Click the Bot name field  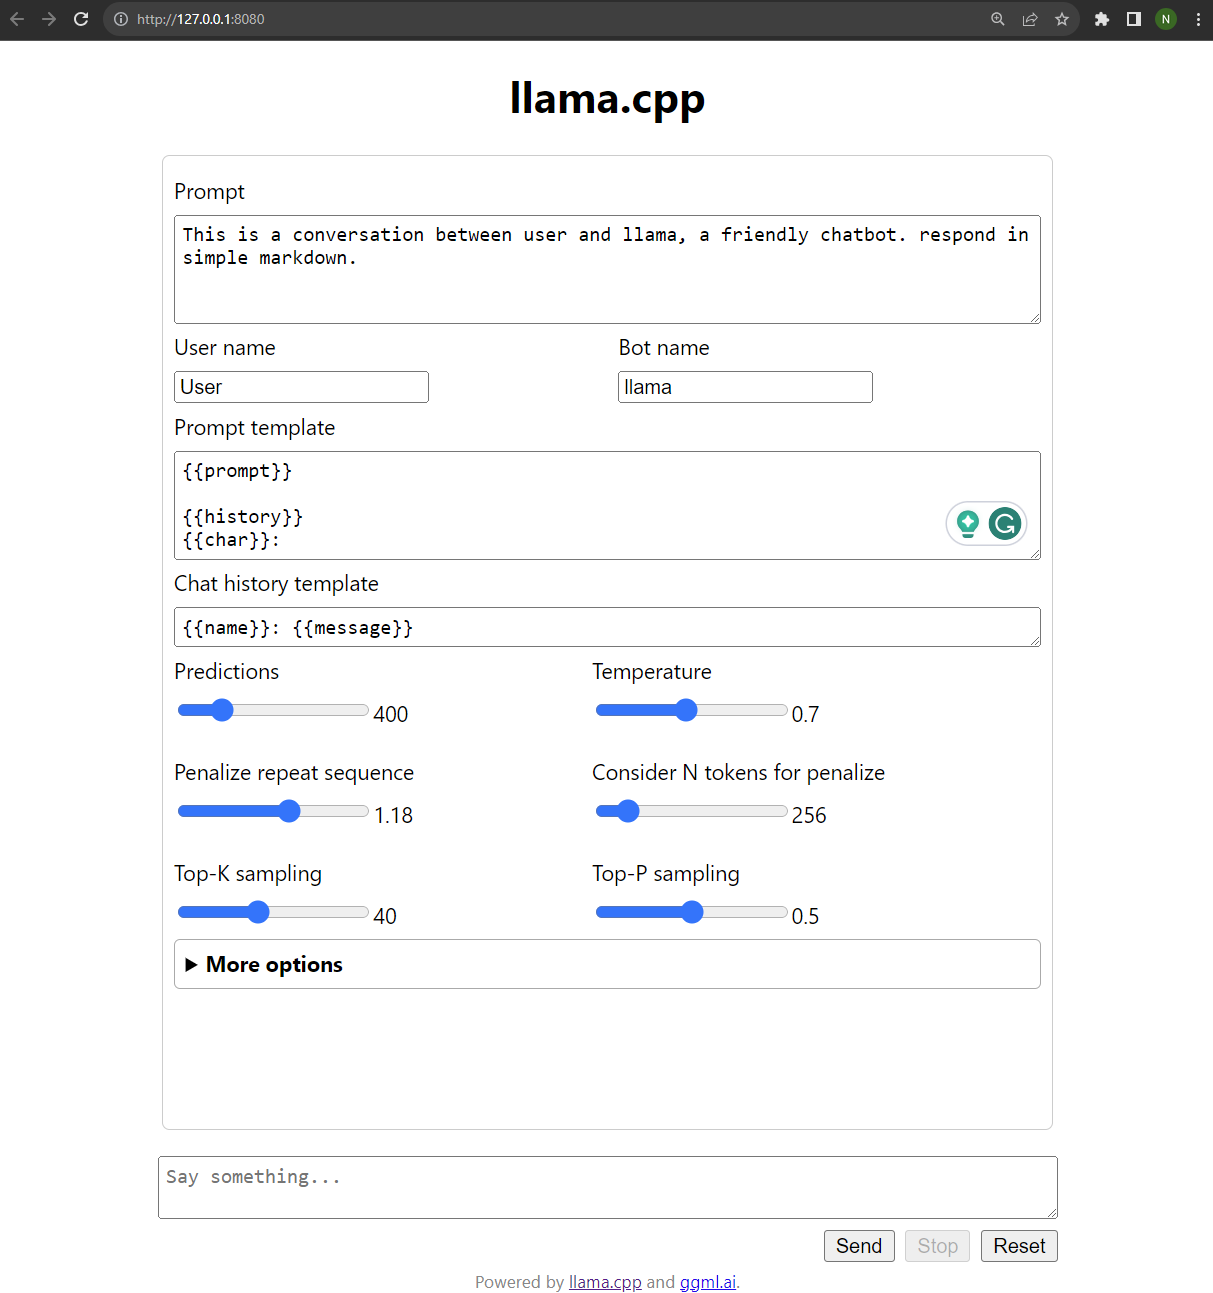[745, 387]
